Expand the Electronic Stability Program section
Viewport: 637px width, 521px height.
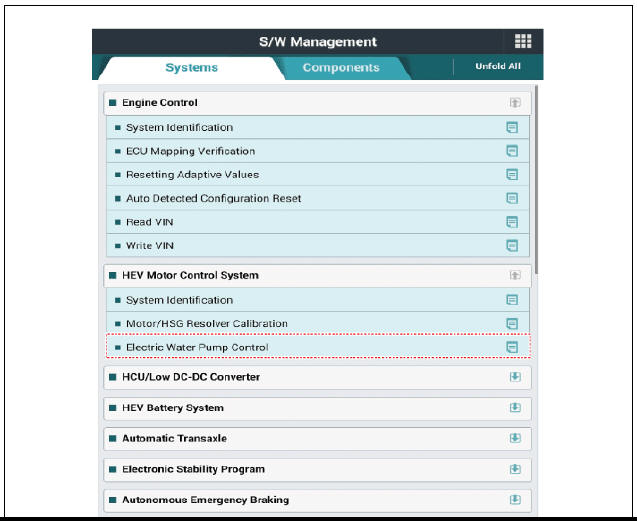tap(515, 469)
